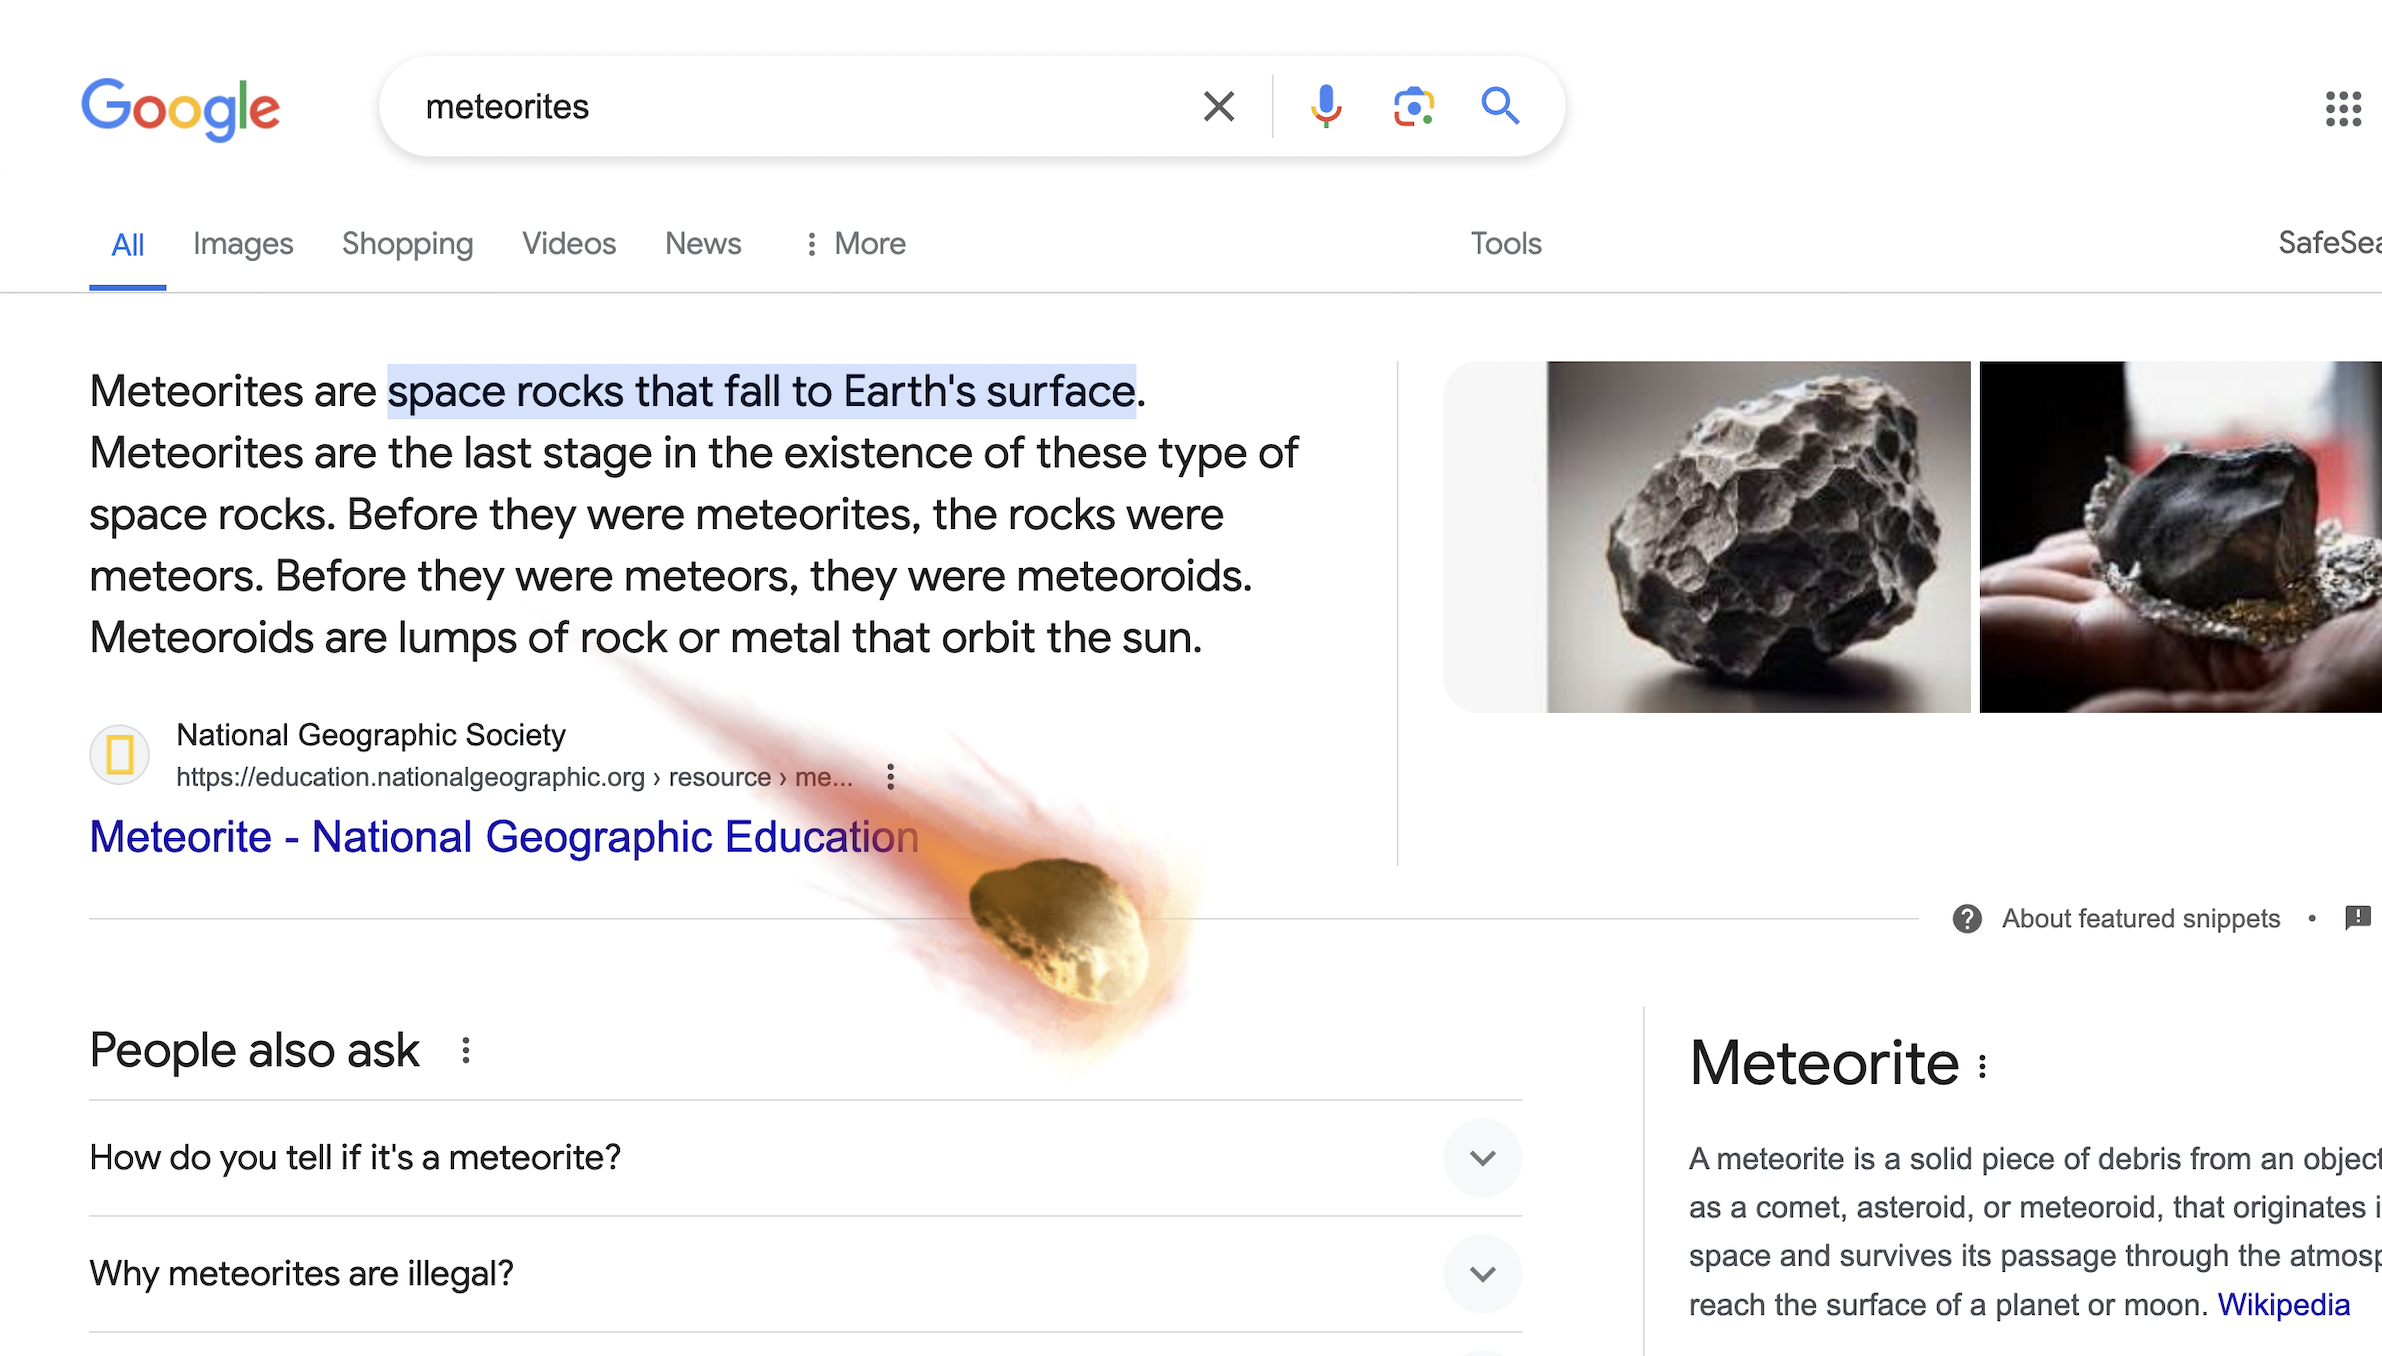Switch to the News tab

tap(703, 244)
